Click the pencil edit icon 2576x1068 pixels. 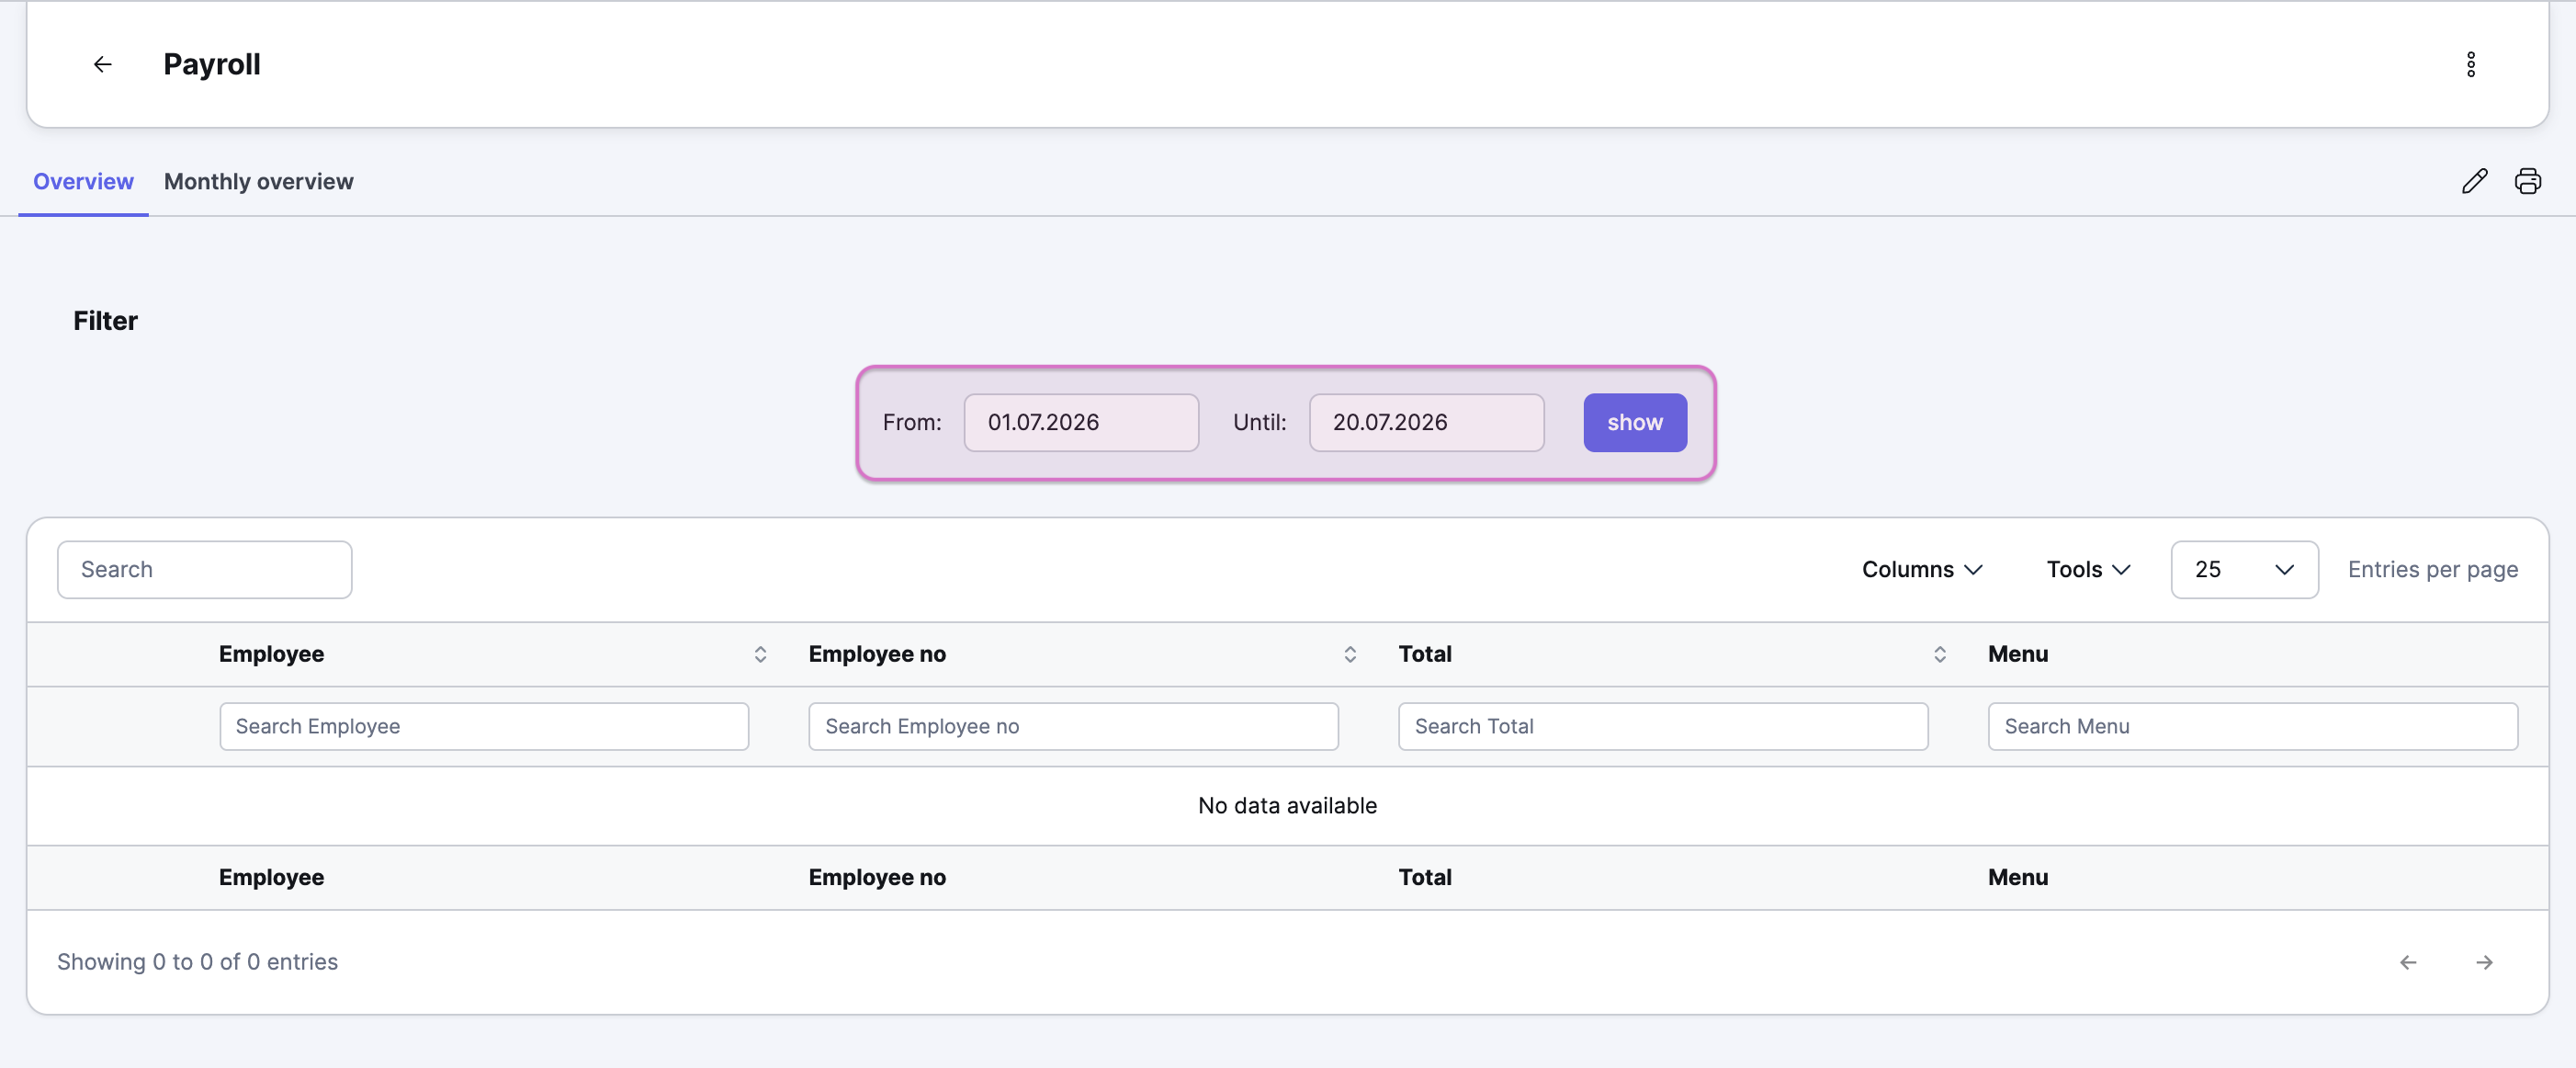click(2474, 181)
